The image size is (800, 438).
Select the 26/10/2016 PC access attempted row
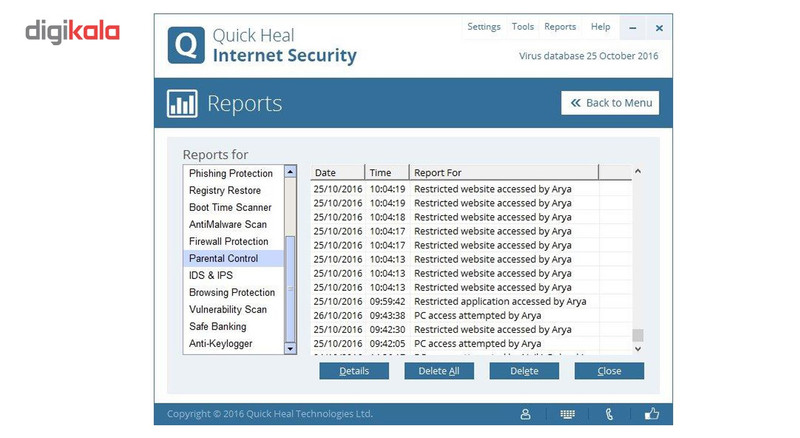point(471,315)
